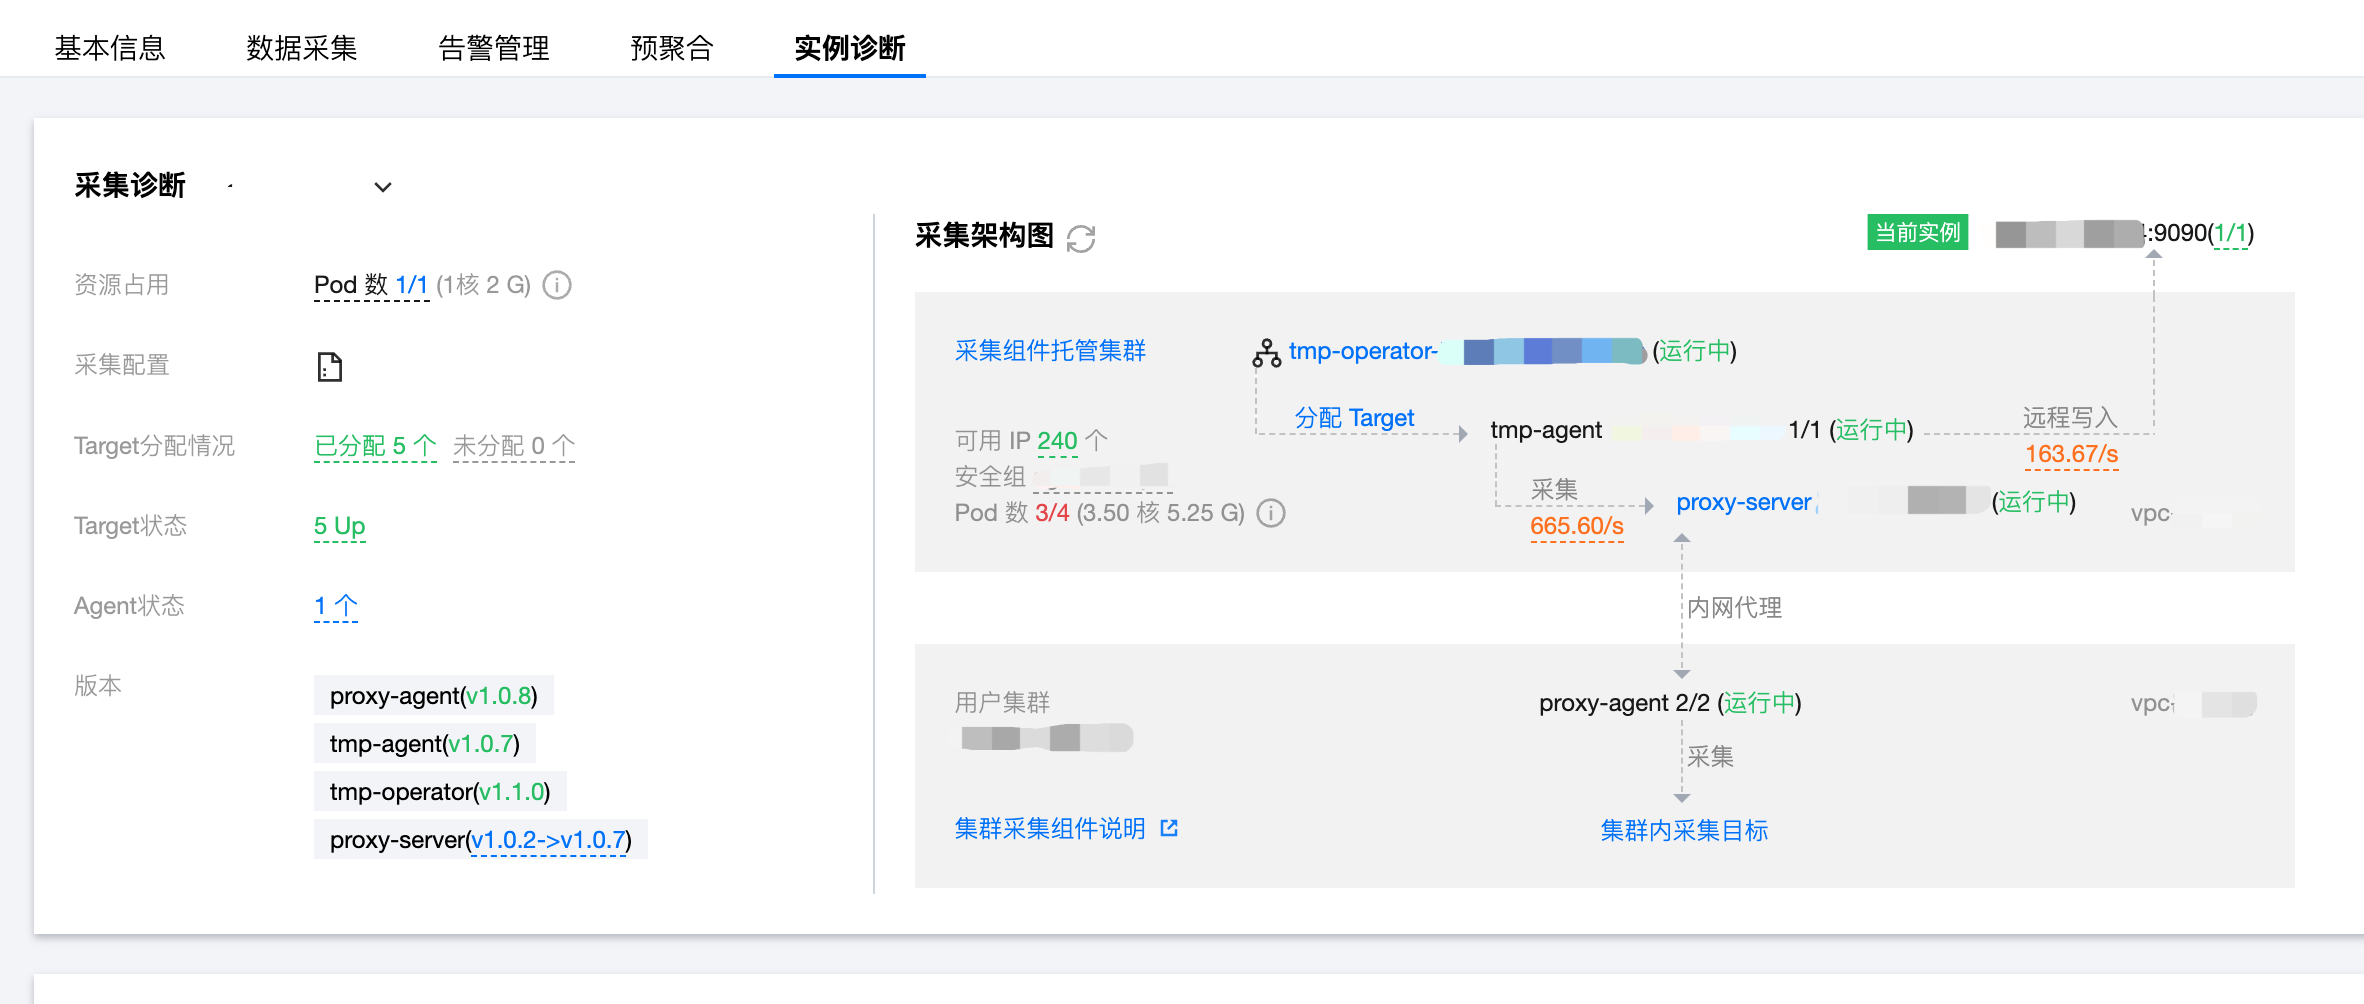Click the tmp-operator topology node icon

tap(1267, 353)
